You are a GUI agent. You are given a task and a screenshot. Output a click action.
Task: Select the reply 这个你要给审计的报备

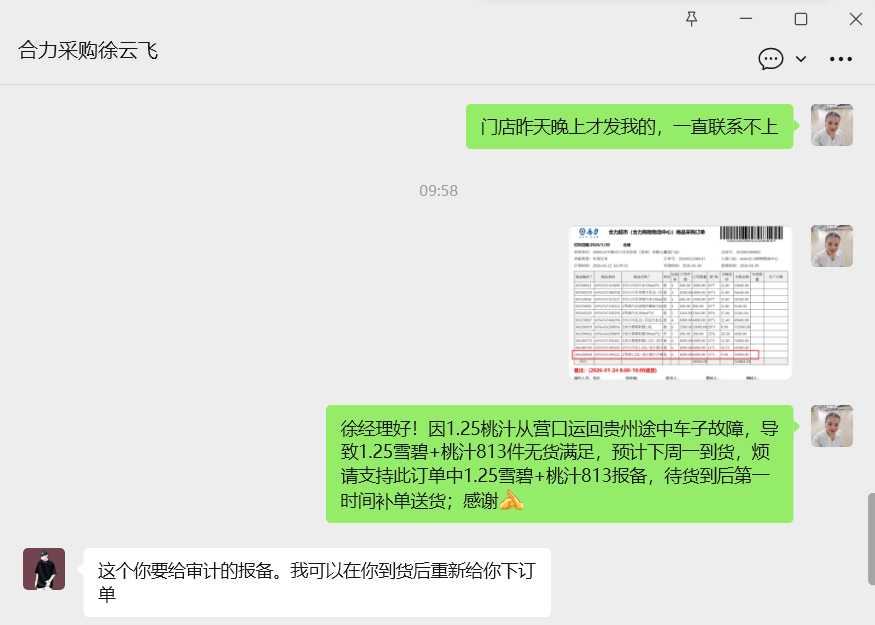point(316,582)
